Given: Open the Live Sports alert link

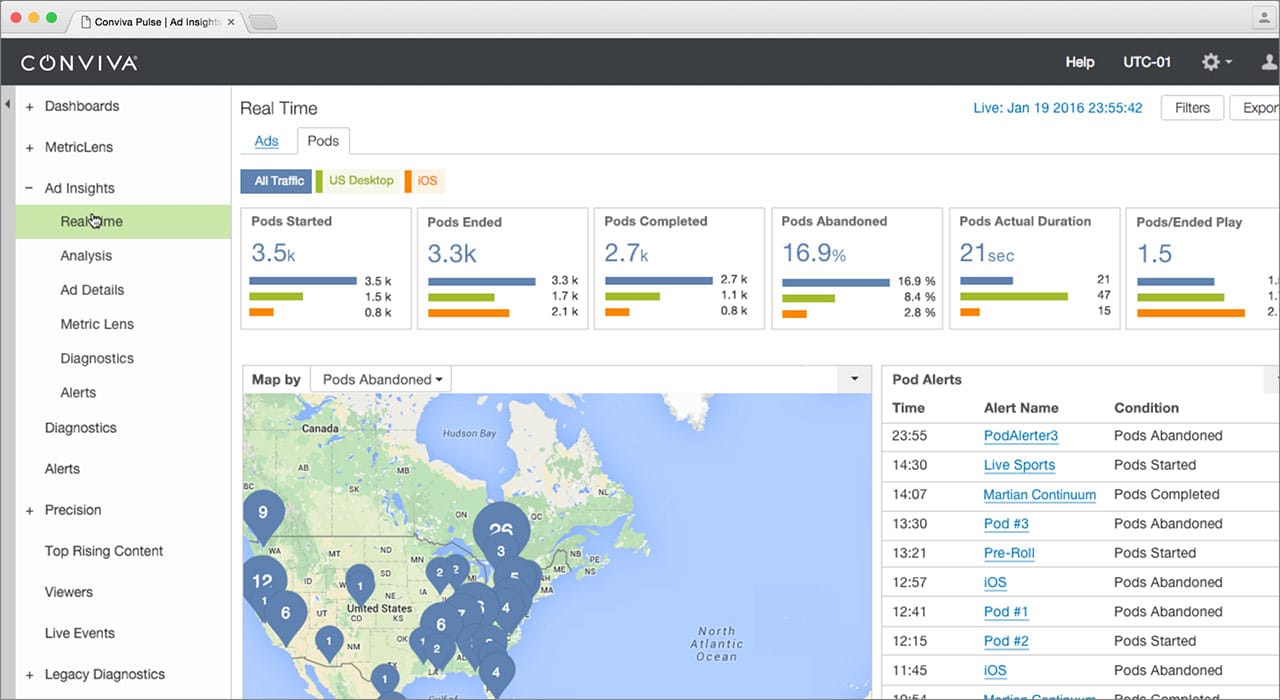Looking at the screenshot, I should (x=1019, y=465).
